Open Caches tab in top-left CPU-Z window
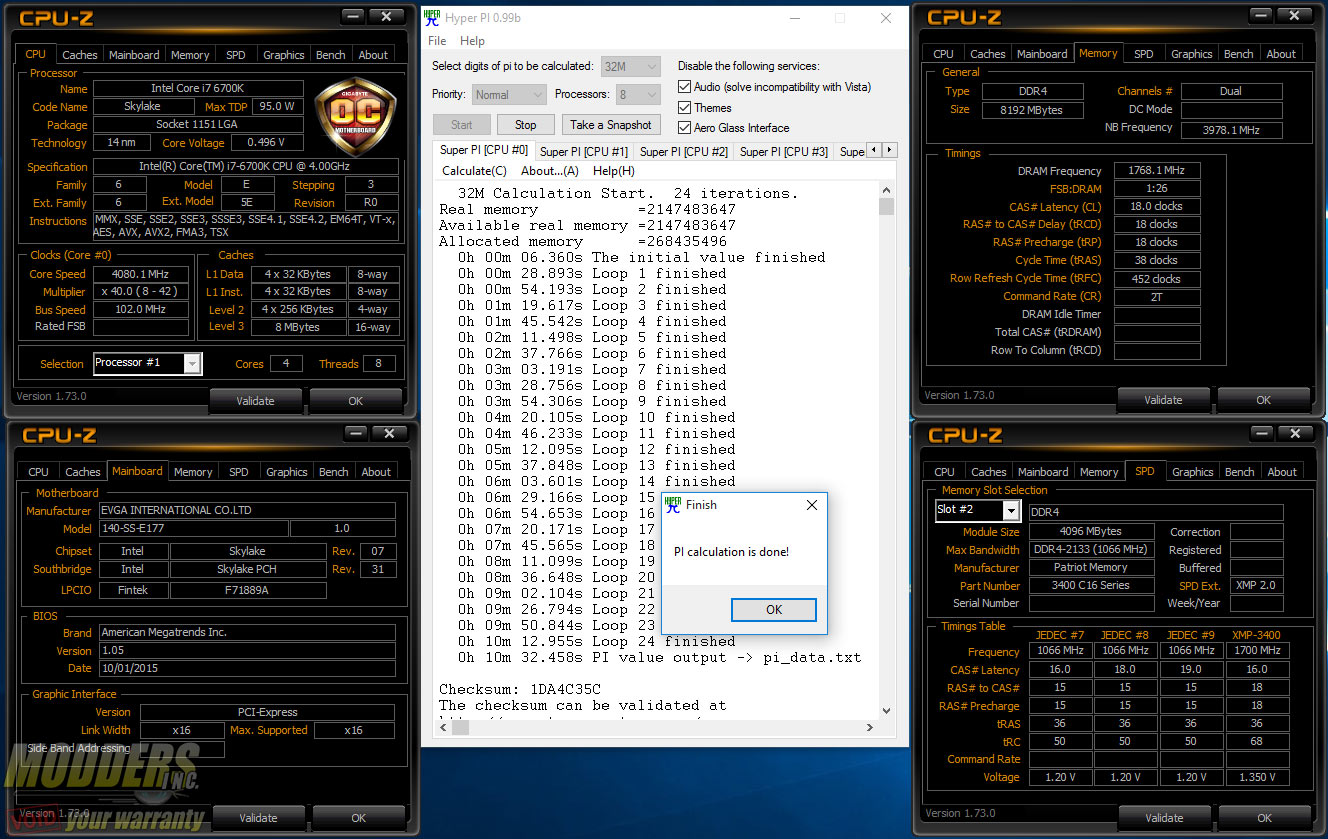The image size is (1328, 839). click(80, 55)
